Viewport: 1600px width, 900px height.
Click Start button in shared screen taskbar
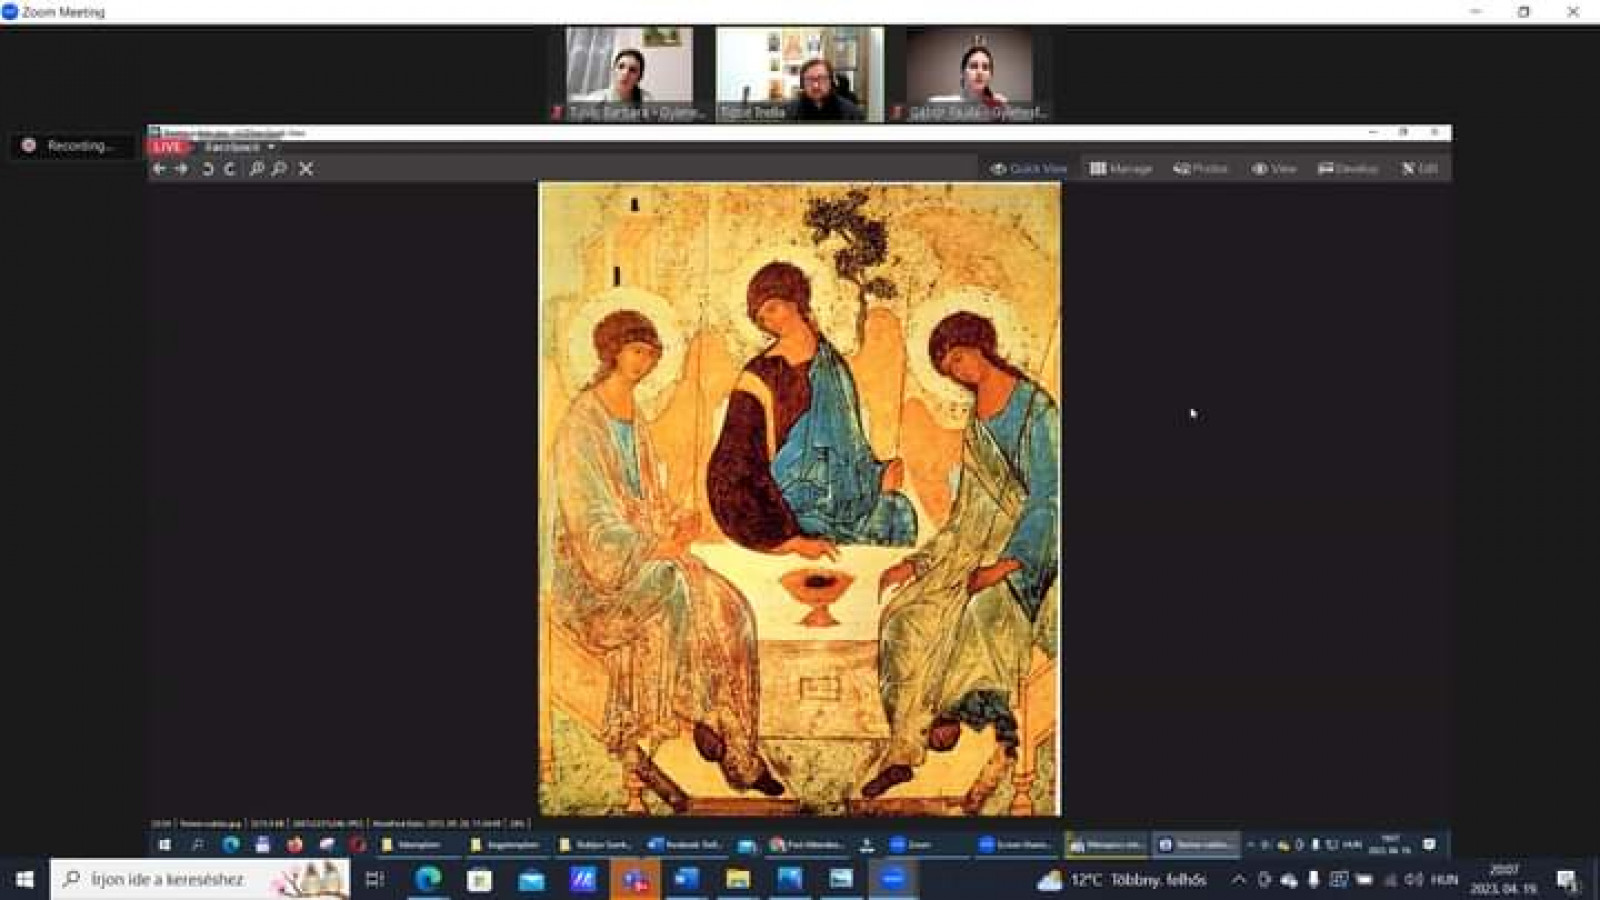pos(165,845)
